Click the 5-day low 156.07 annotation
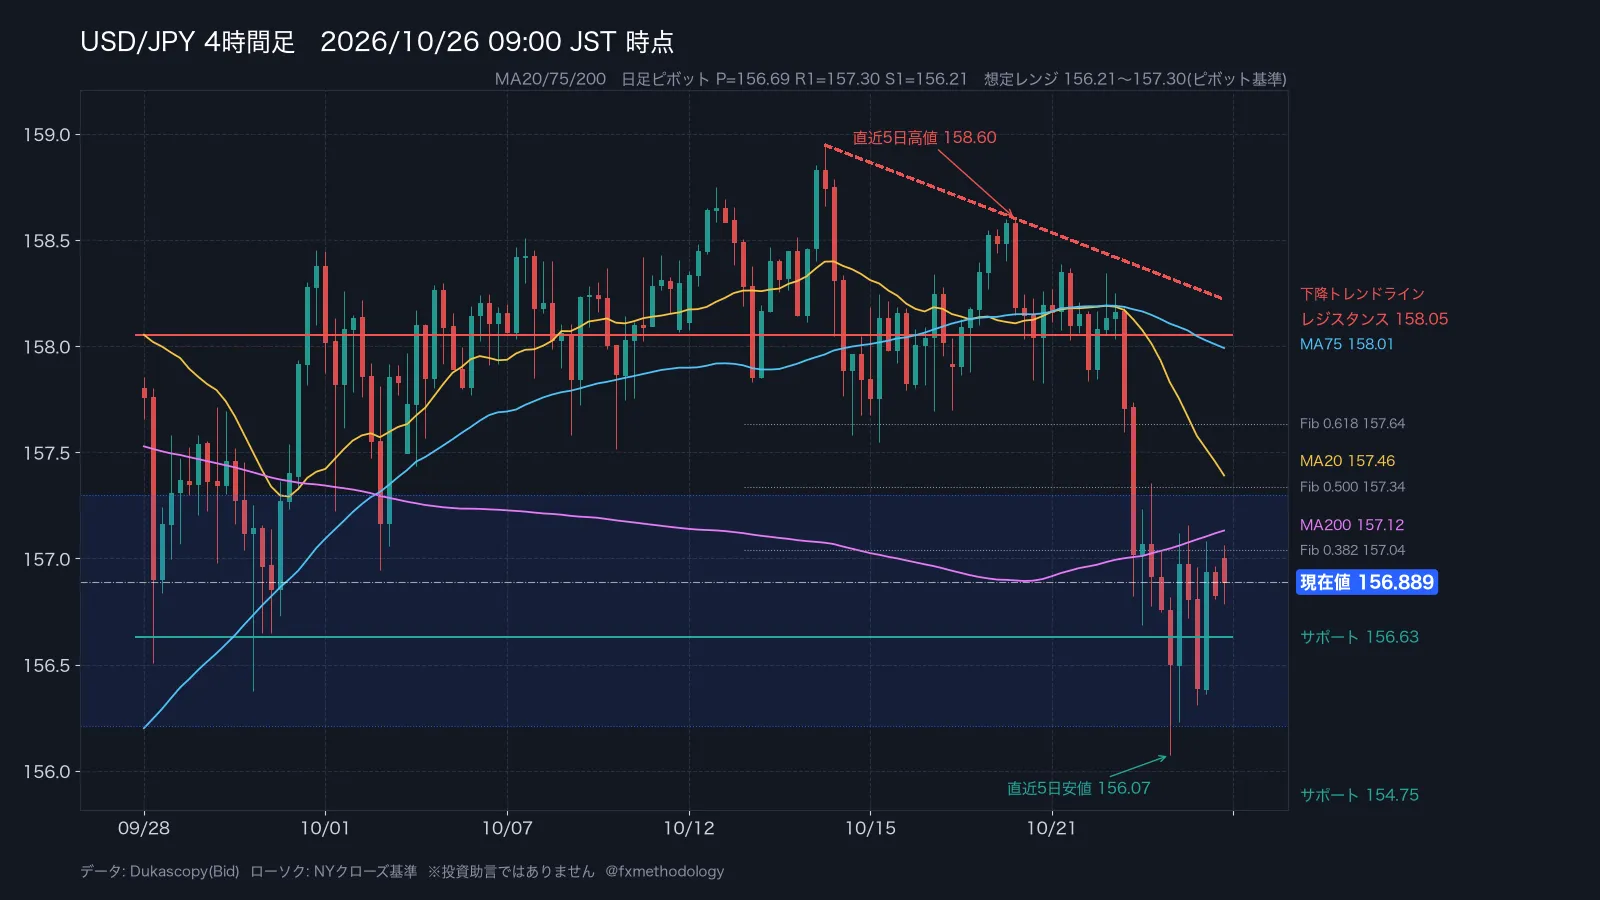 pyautogui.click(x=1078, y=788)
